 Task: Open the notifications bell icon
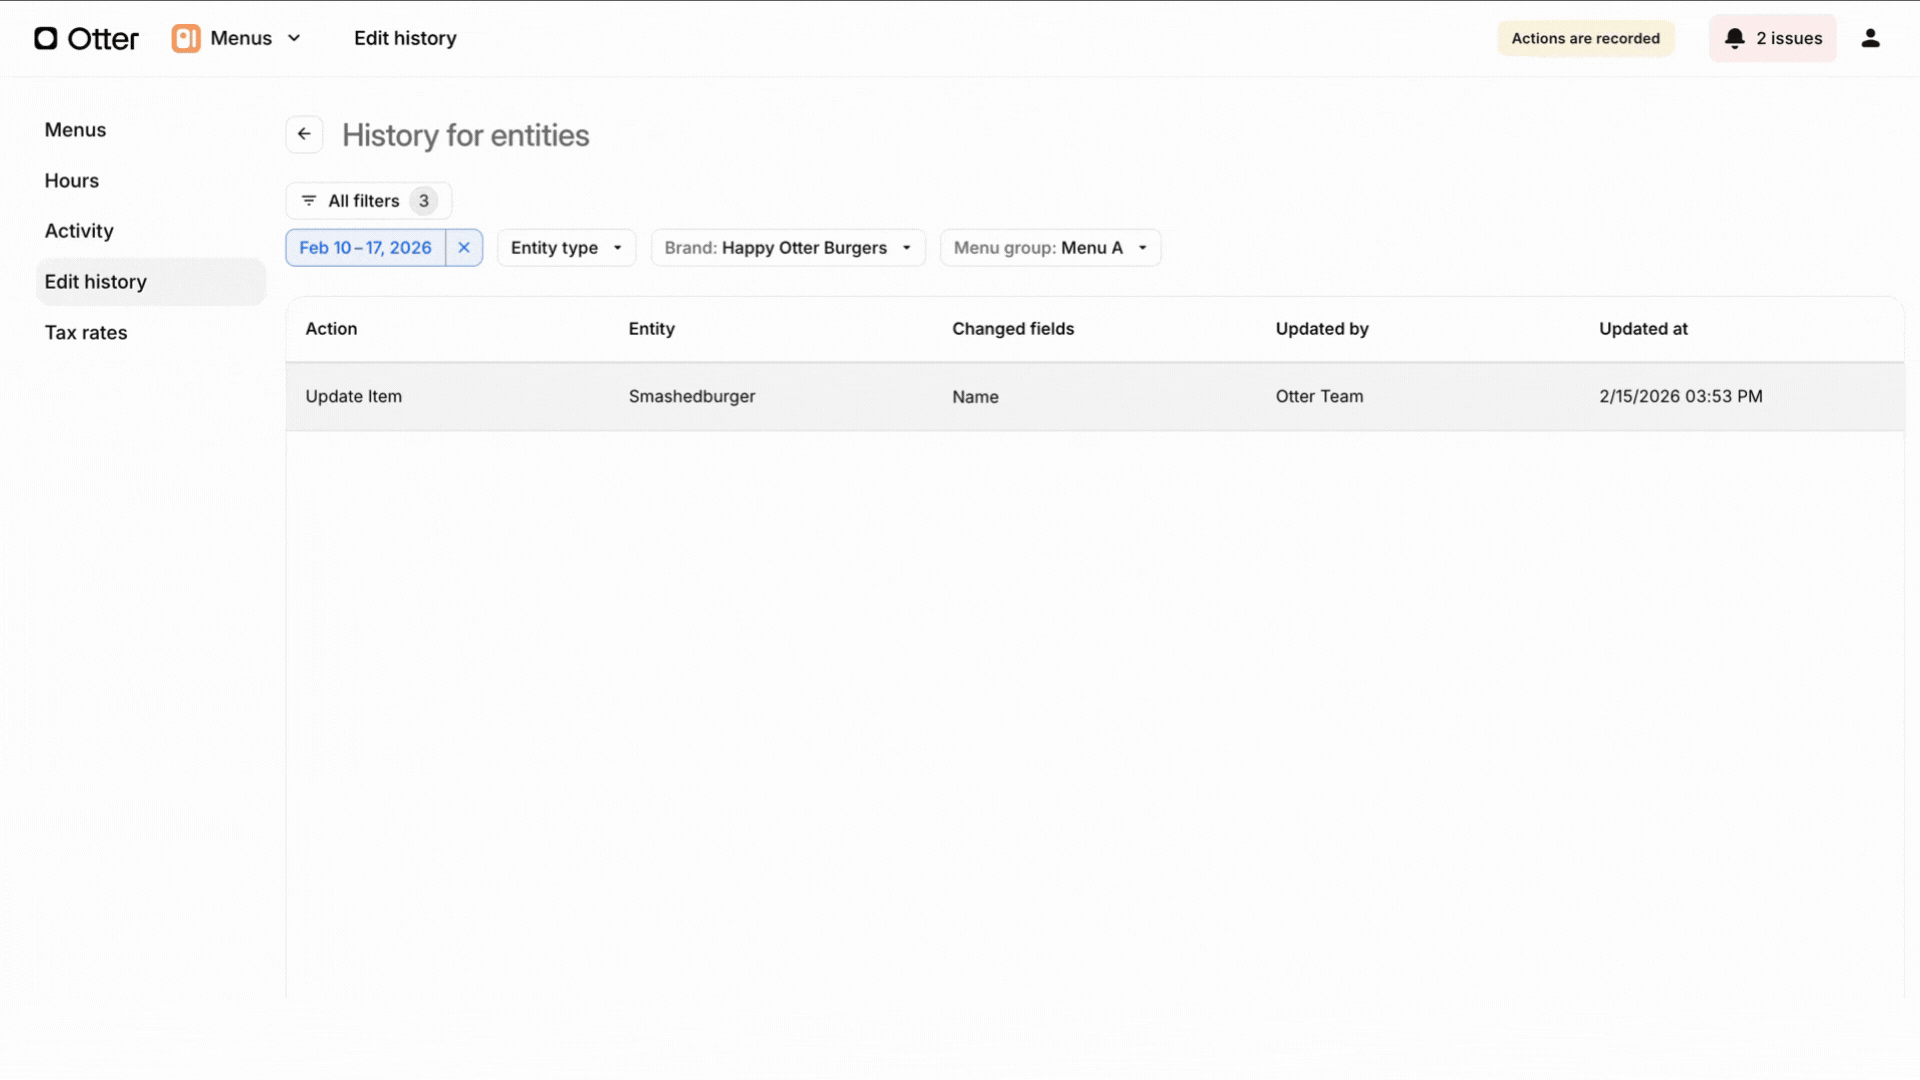pos(1735,38)
